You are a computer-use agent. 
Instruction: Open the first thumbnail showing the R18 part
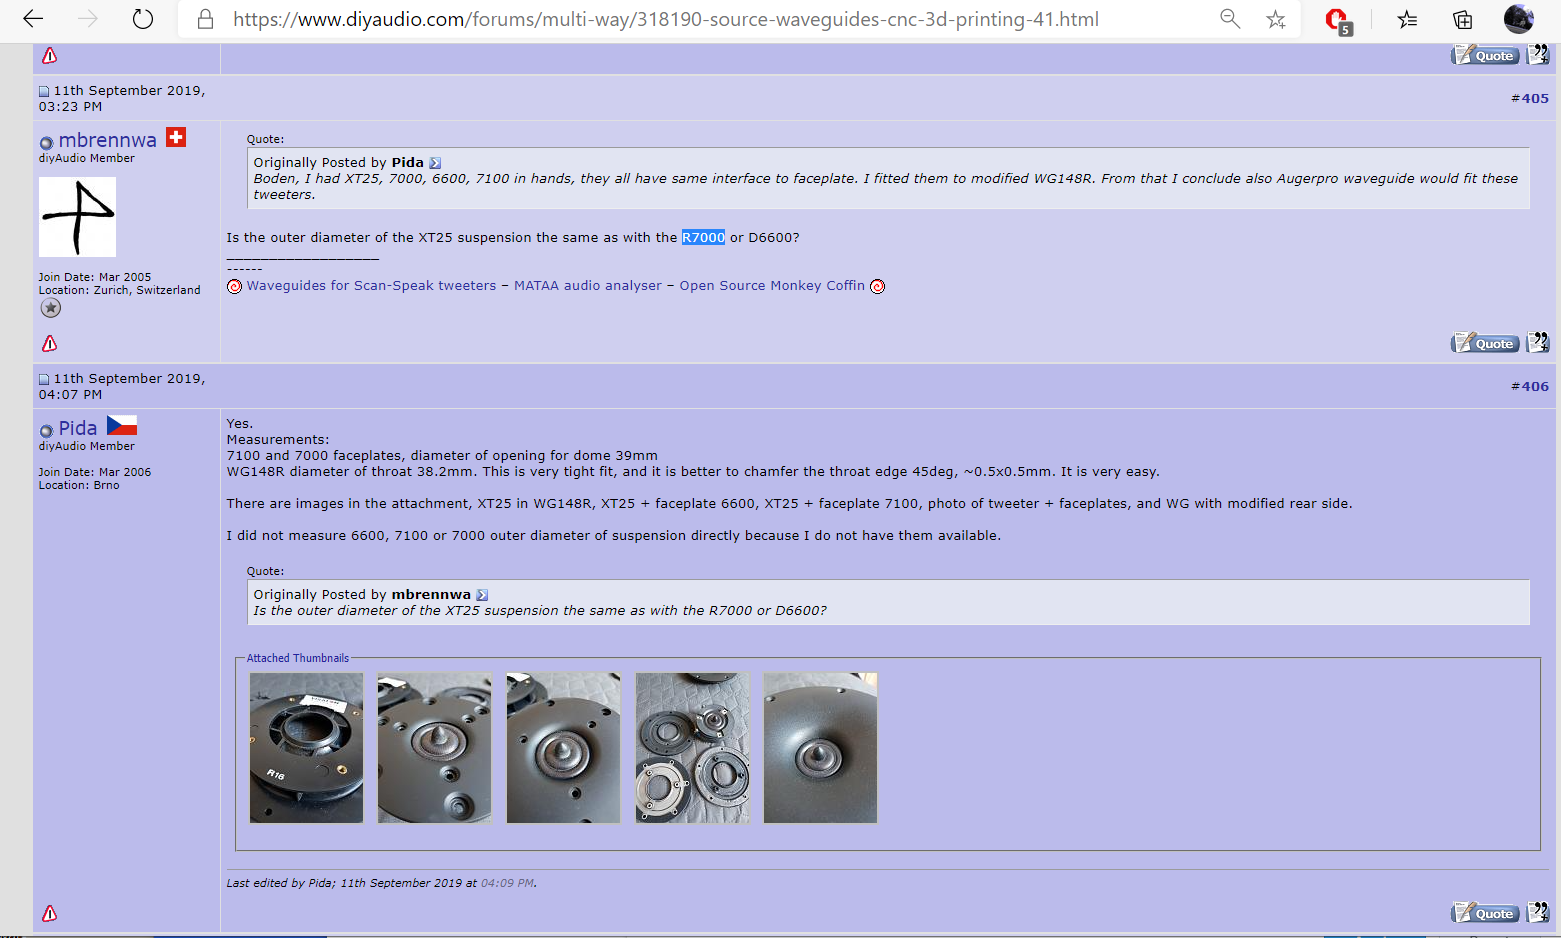[x=306, y=748]
